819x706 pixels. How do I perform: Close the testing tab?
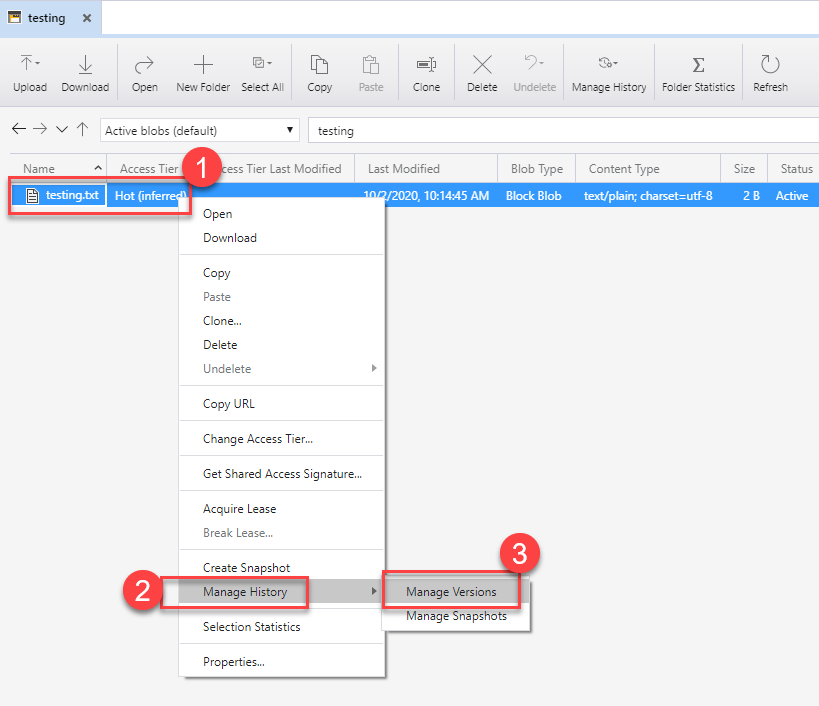86,18
